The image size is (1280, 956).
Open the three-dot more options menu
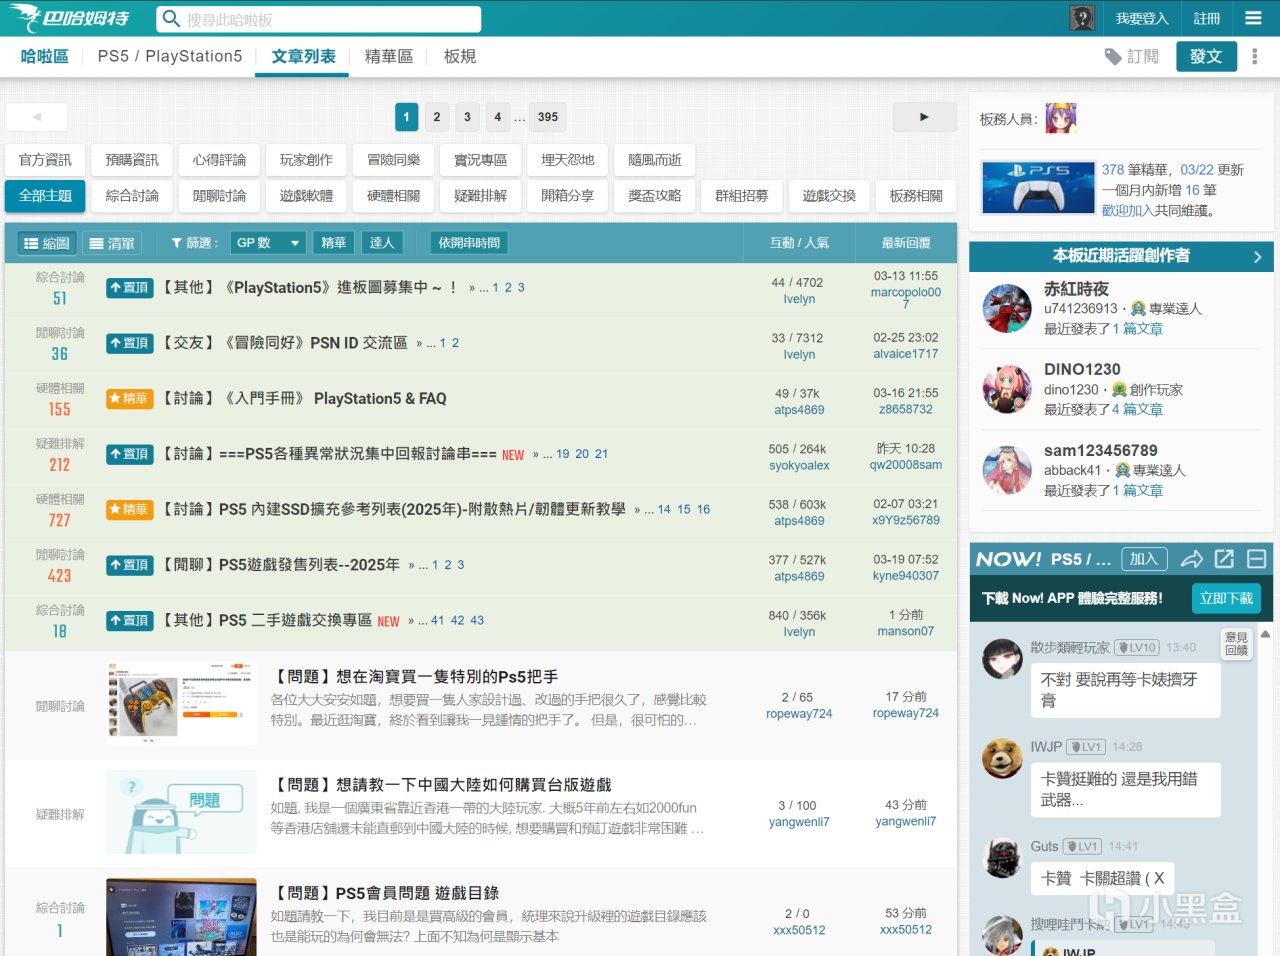1255,57
